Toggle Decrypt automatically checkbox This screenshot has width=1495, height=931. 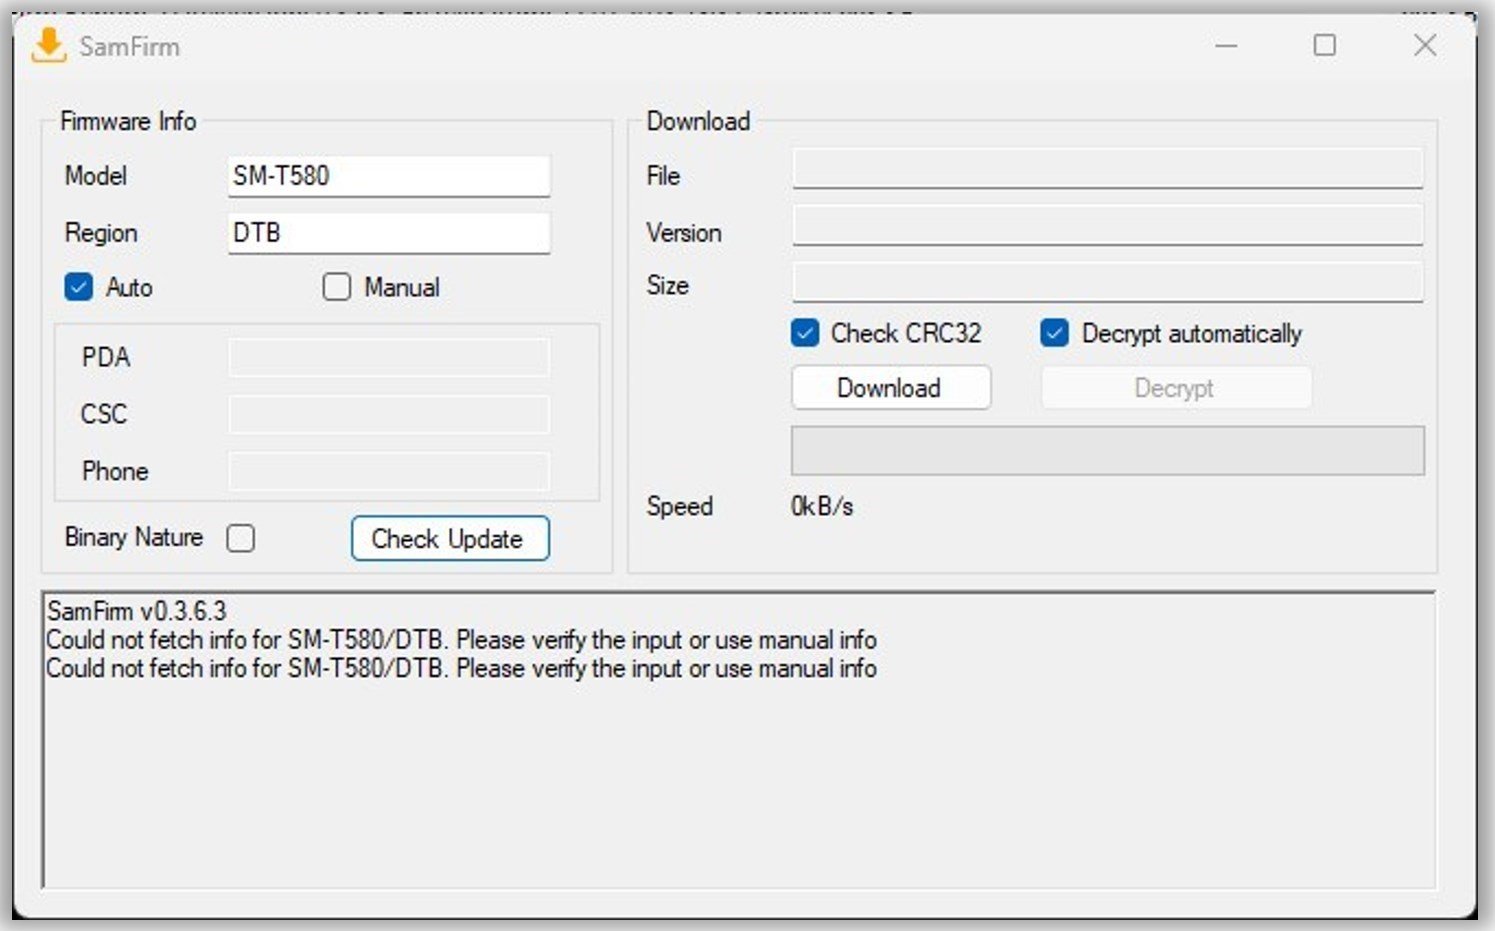[1055, 333]
